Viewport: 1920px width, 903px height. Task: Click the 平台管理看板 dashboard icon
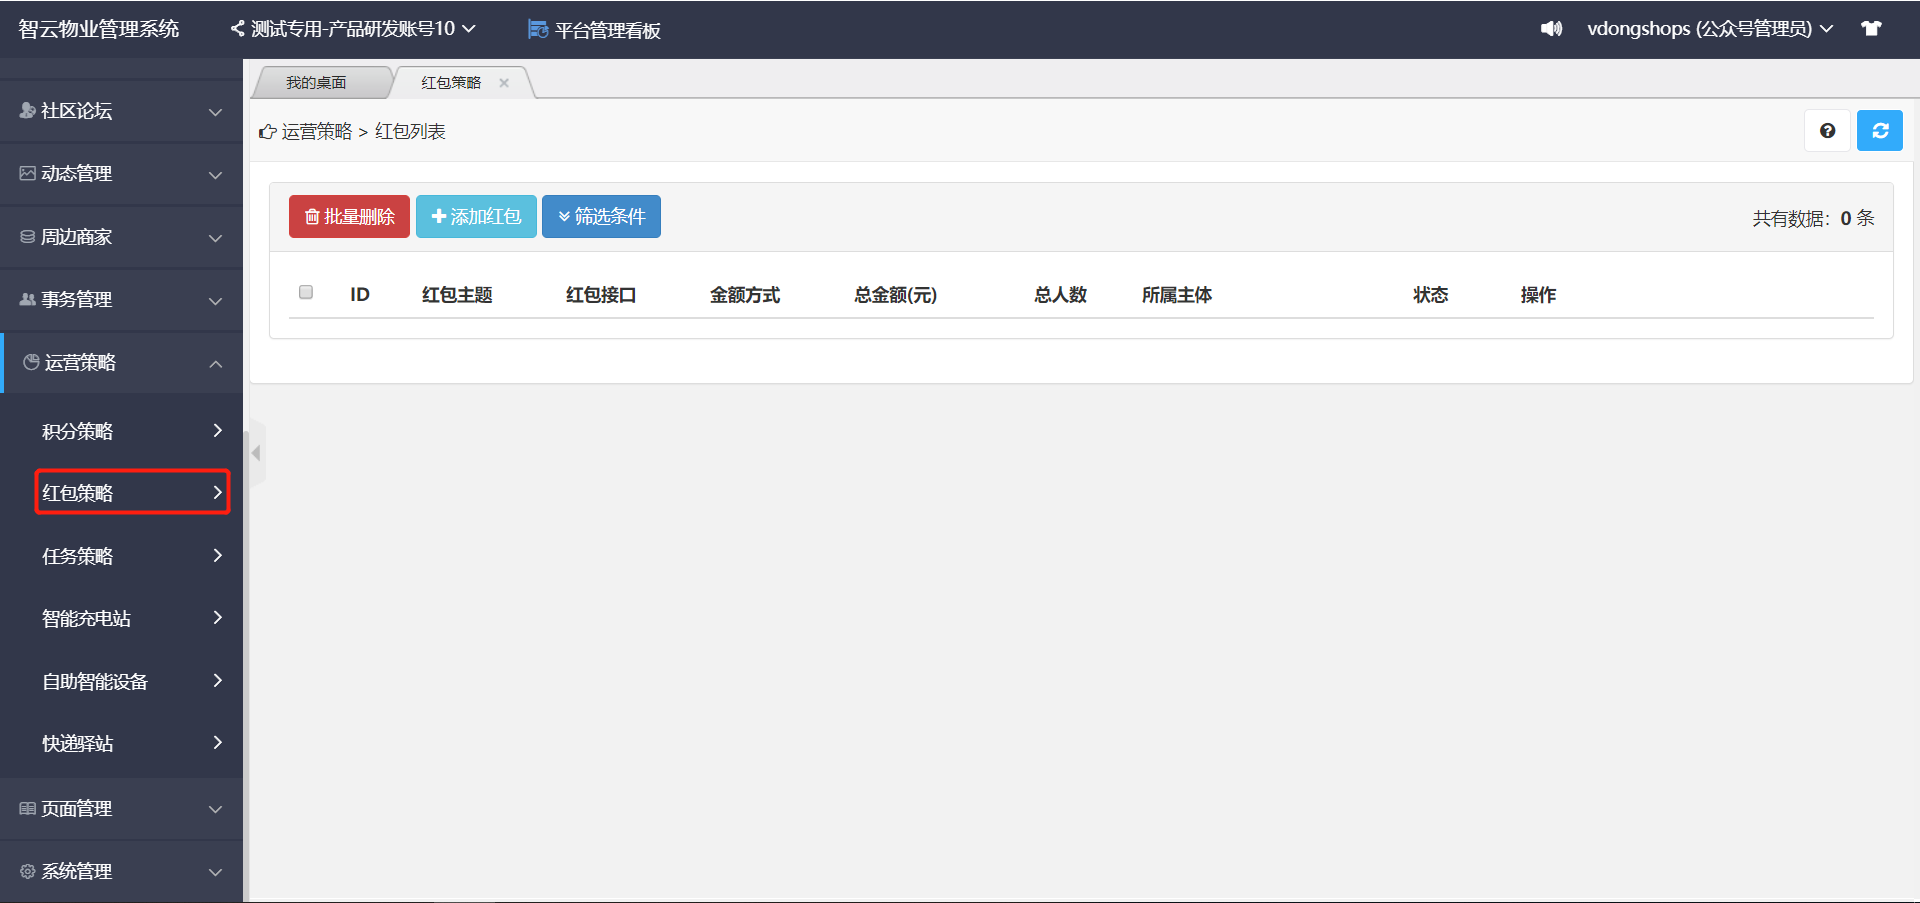[x=538, y=30]
